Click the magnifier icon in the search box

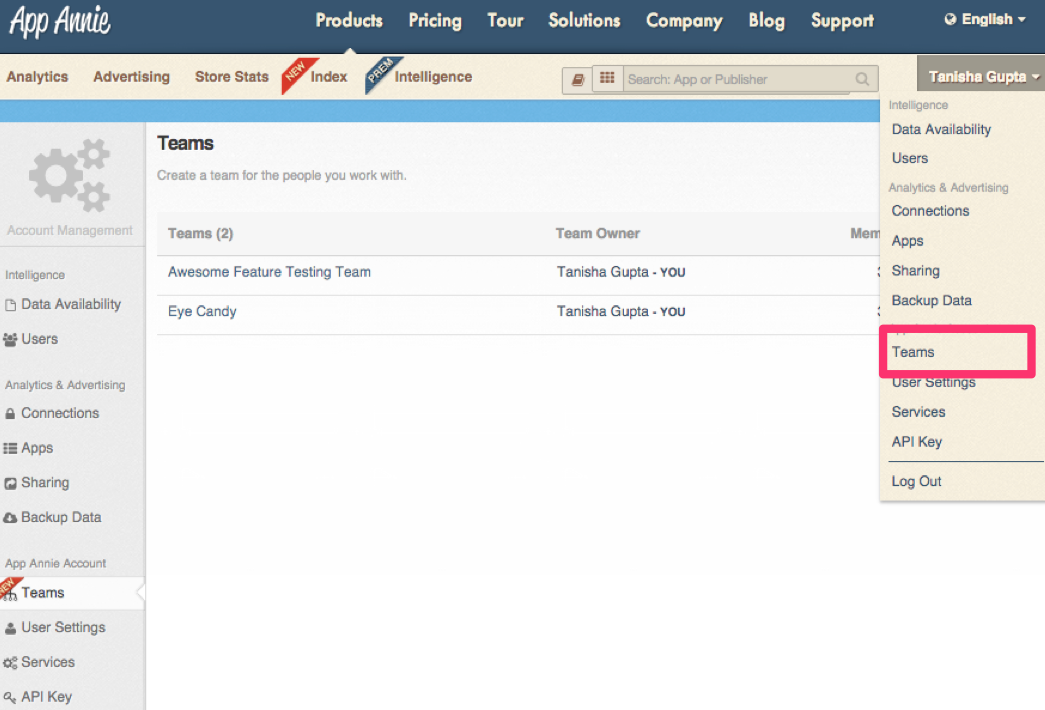(x=862, y=79)
